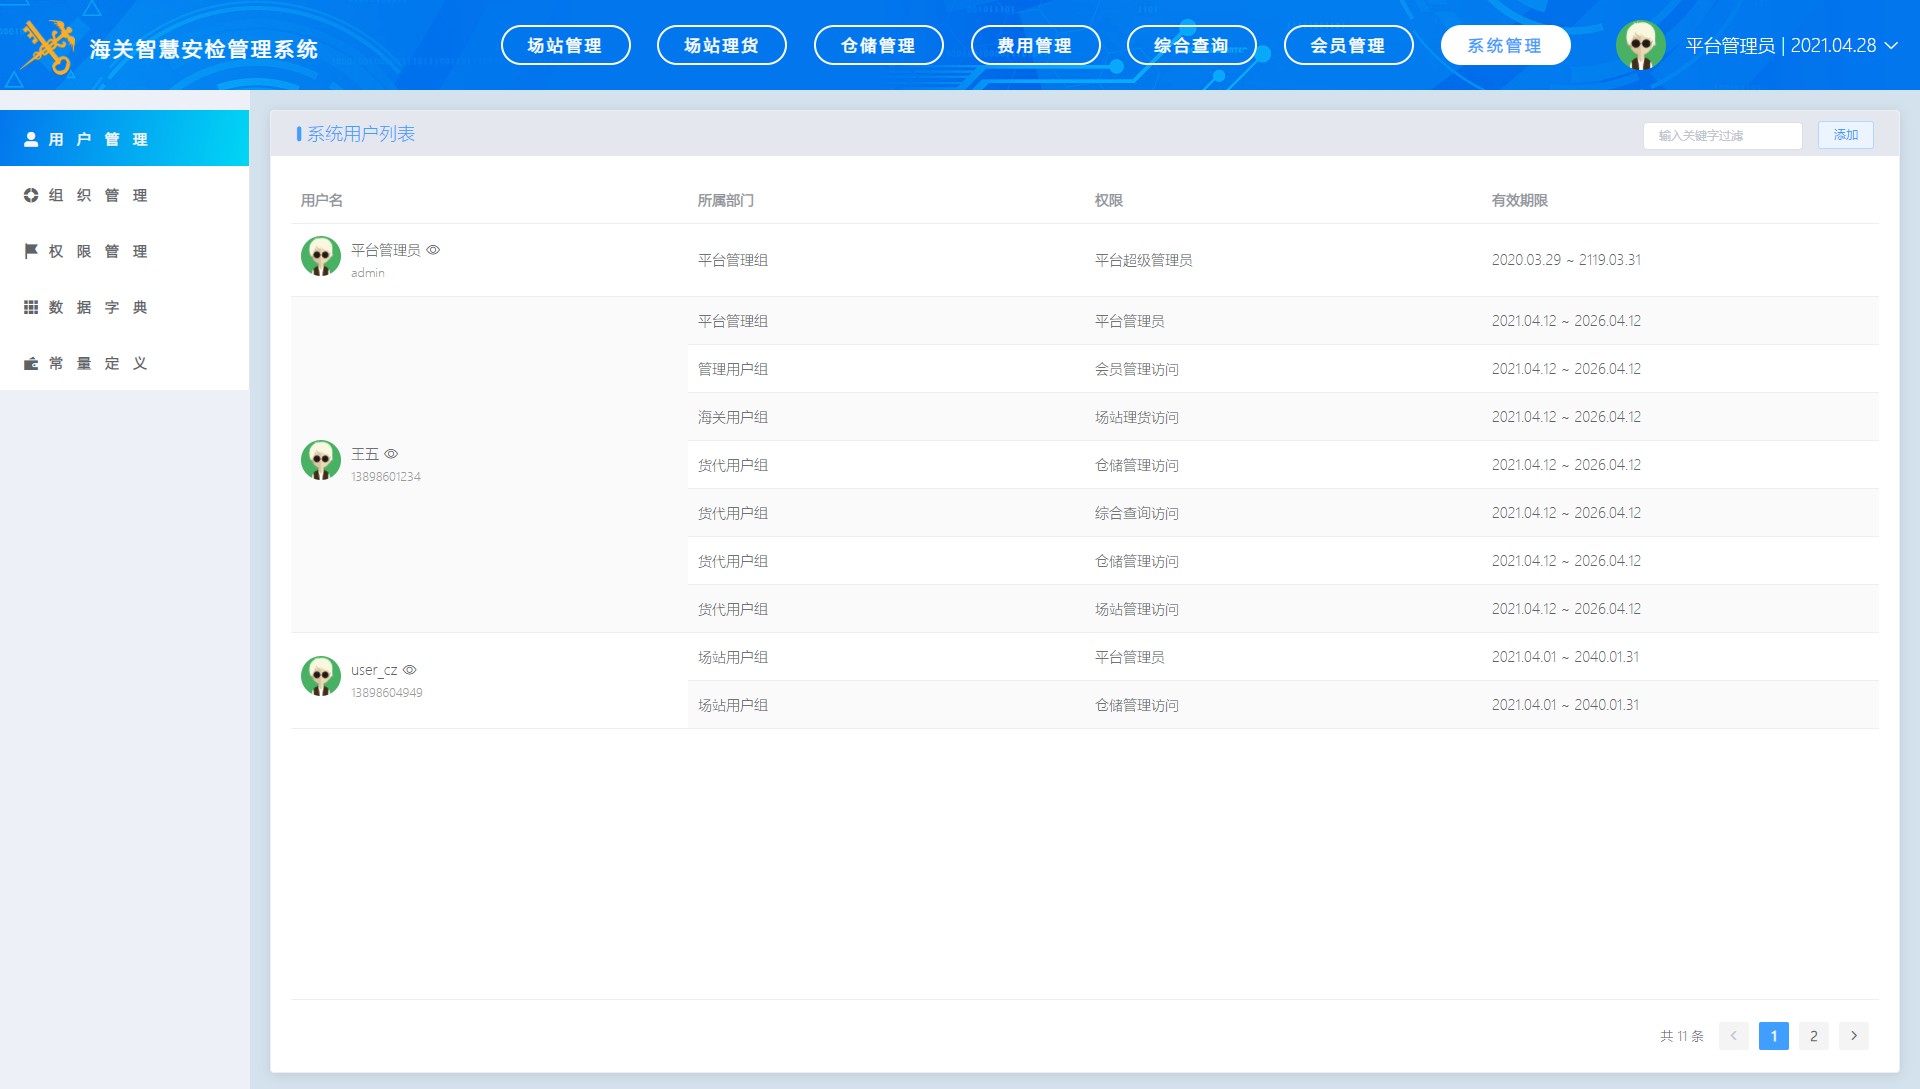Click 王五's avatar in the user list

point(321,460)
